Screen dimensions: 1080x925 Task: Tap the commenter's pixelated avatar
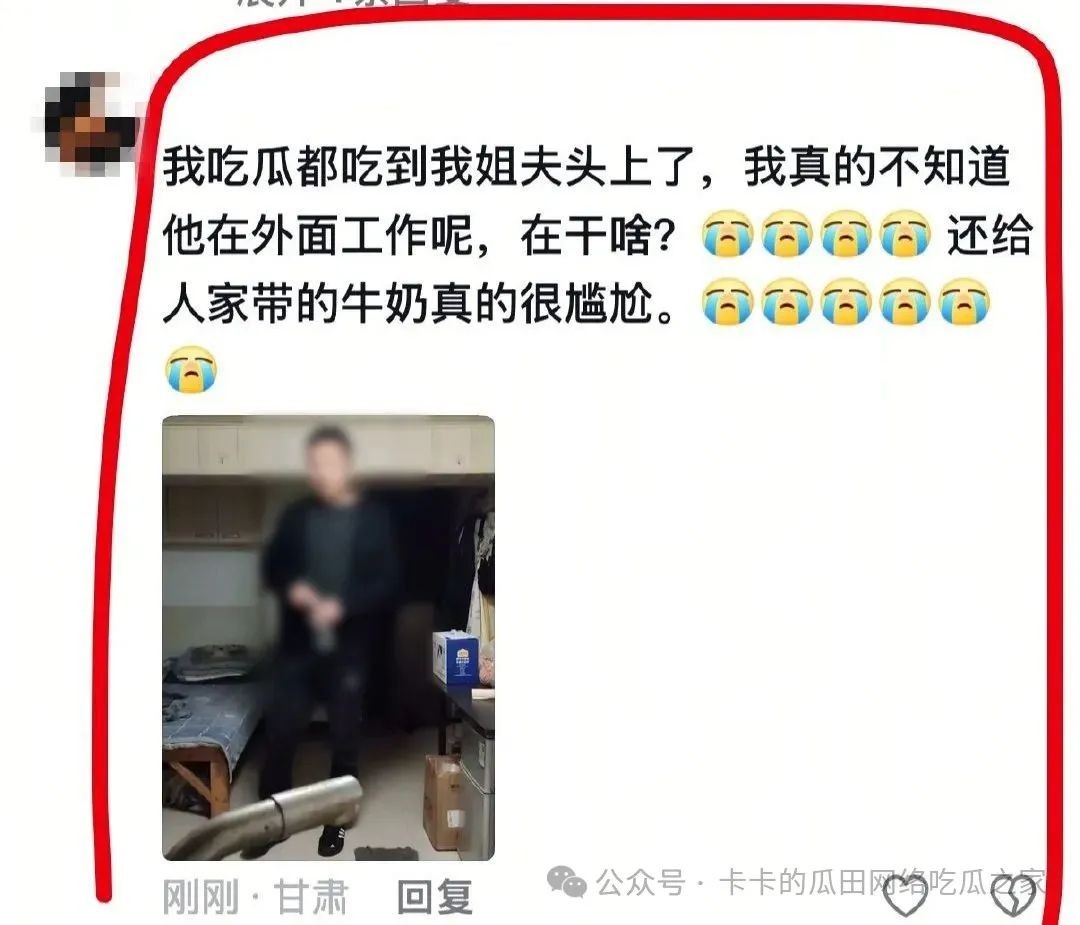click(87, 124)
